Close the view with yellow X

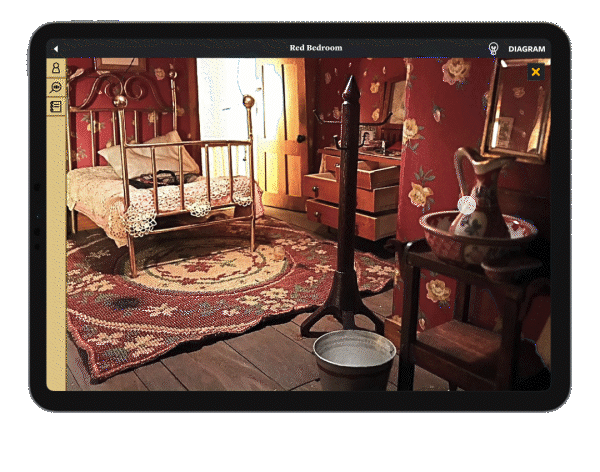[536, 72]
